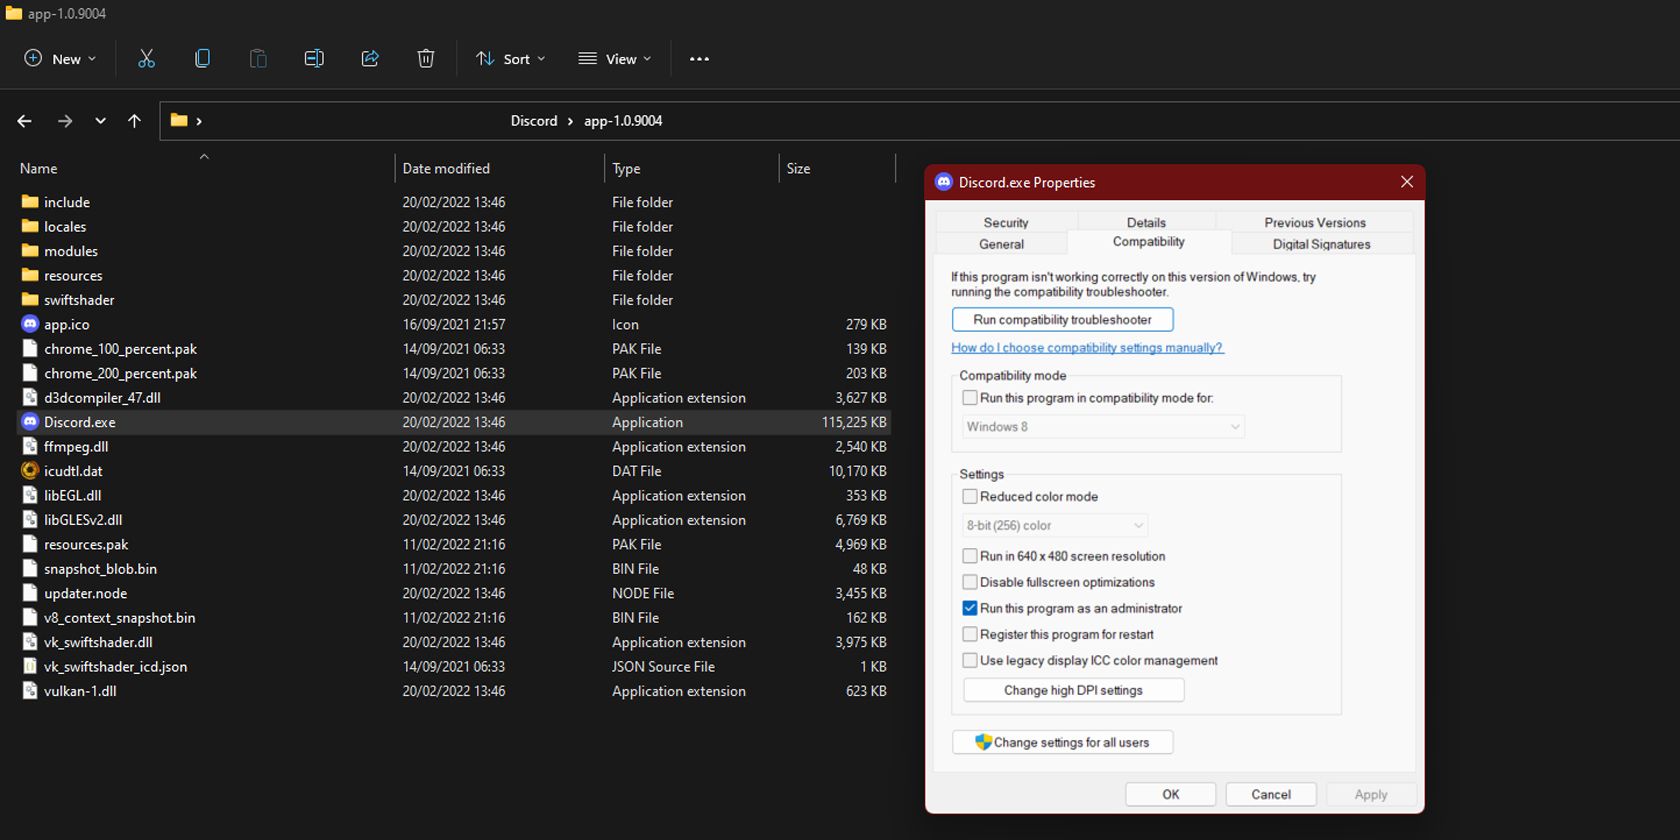The width and height of the screenshot is (1680, 840).
Task: Expand the View dropdown menu
Action: pyautogui.click(x=615, y=59)
